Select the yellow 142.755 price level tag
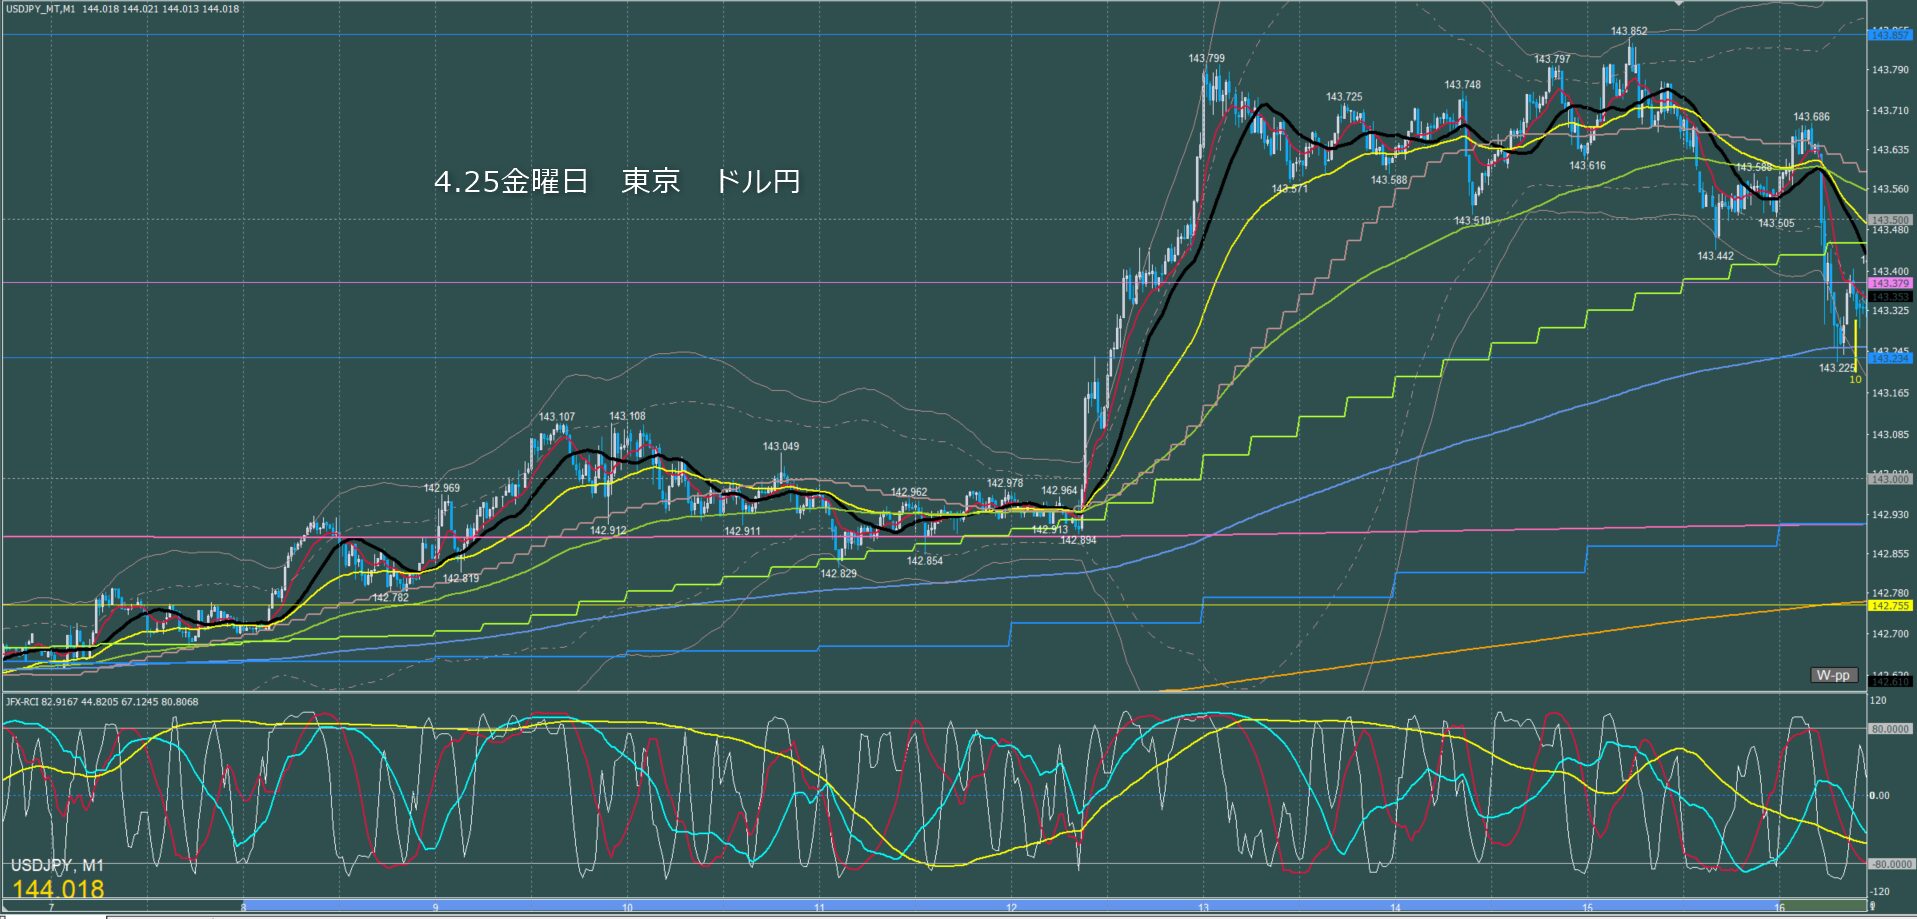The height and width of the screenshot is (919, 1917). tap(1890, 606)
